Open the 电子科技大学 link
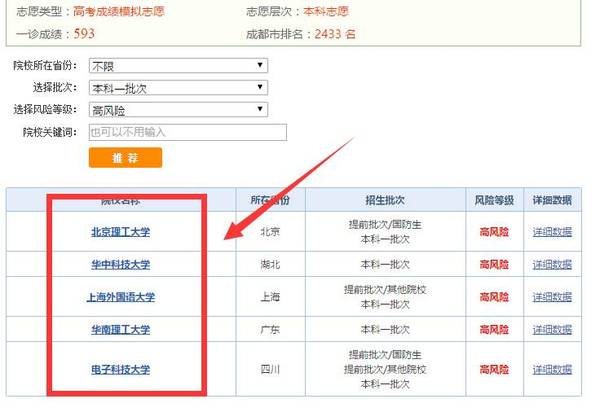Image resolution: width=600 pixels, height=412 pixels. (x=121, y=370)
